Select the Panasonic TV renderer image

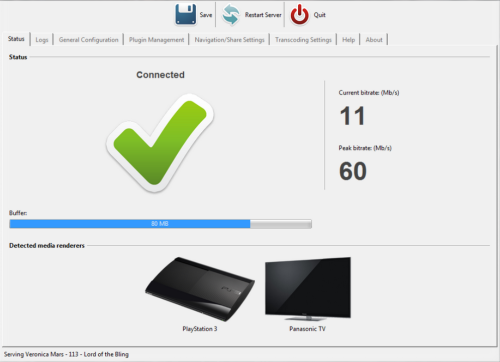click(x=308, y=289)
